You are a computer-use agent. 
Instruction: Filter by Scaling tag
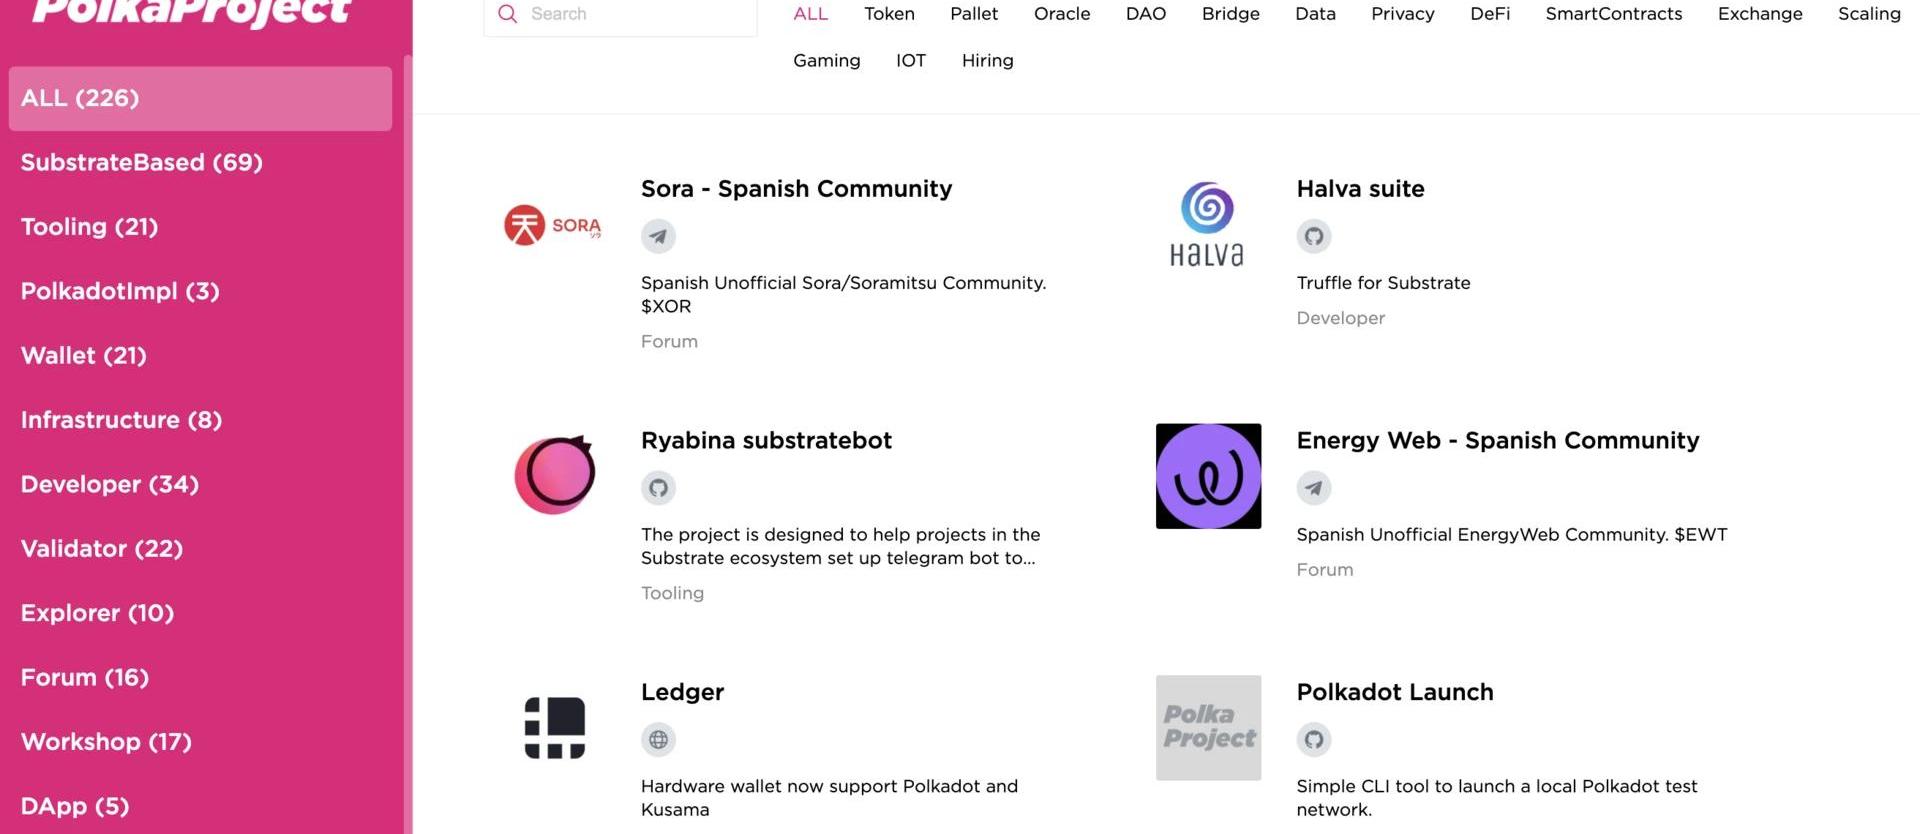point(1869,14)
